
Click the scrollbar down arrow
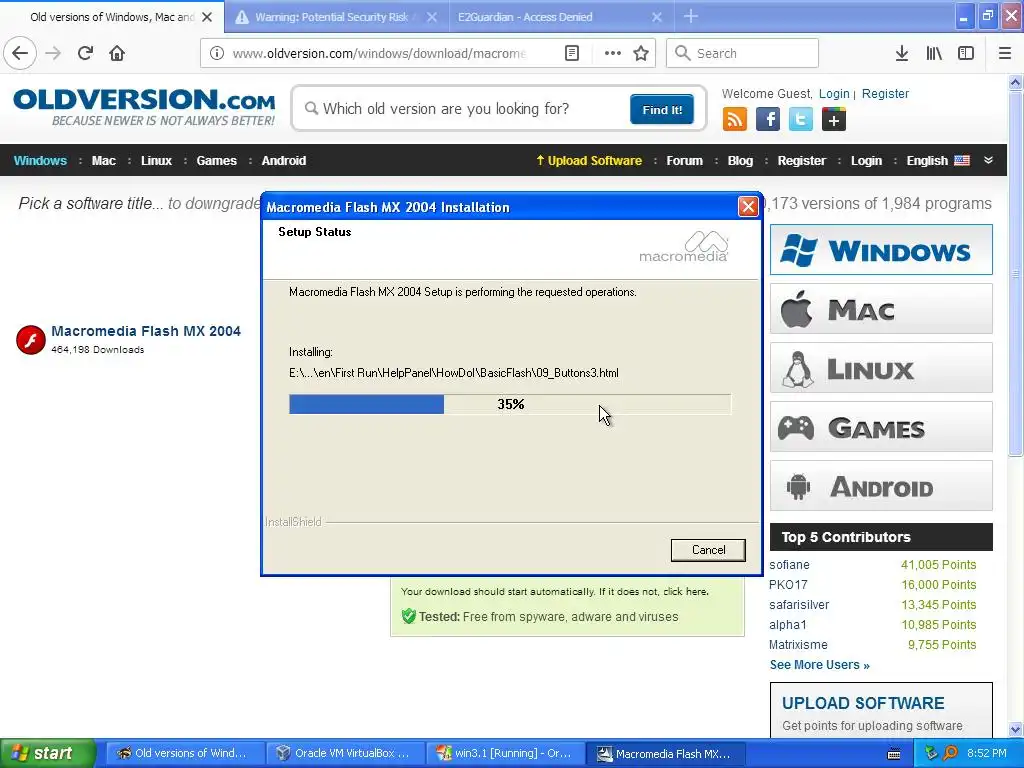click(1015, 729)
